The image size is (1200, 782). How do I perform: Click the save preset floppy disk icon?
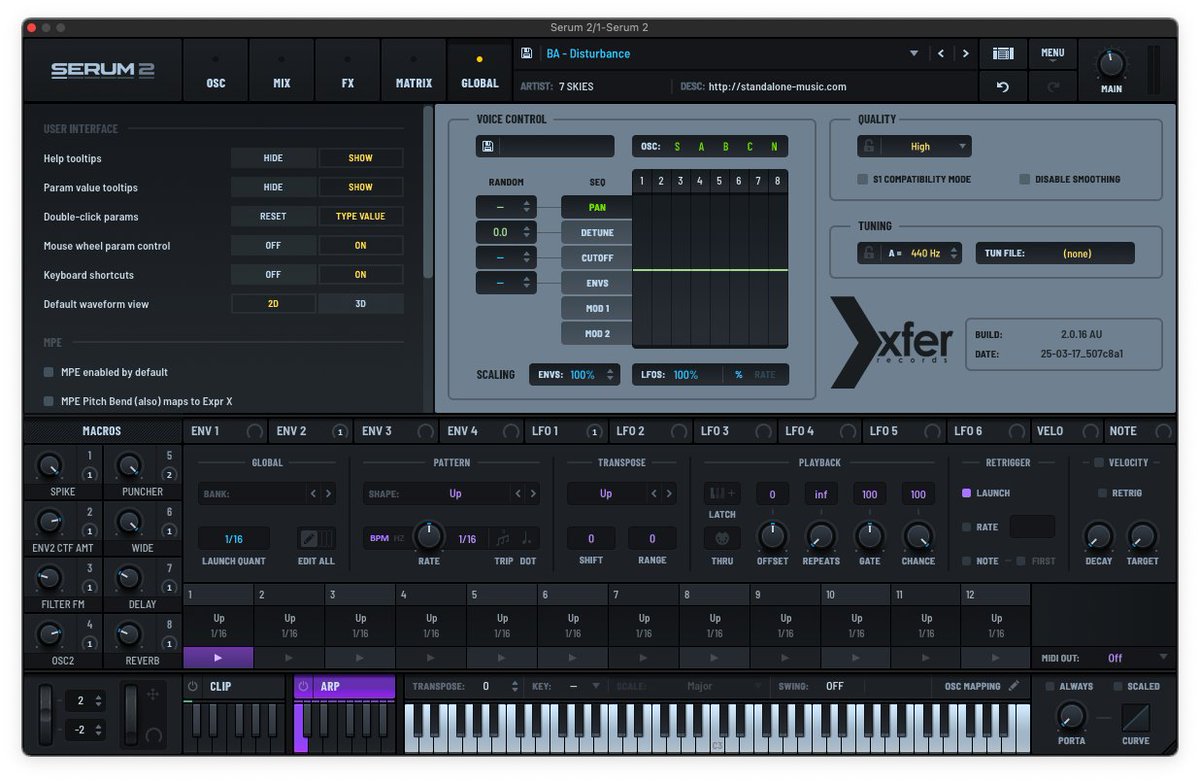526,53
